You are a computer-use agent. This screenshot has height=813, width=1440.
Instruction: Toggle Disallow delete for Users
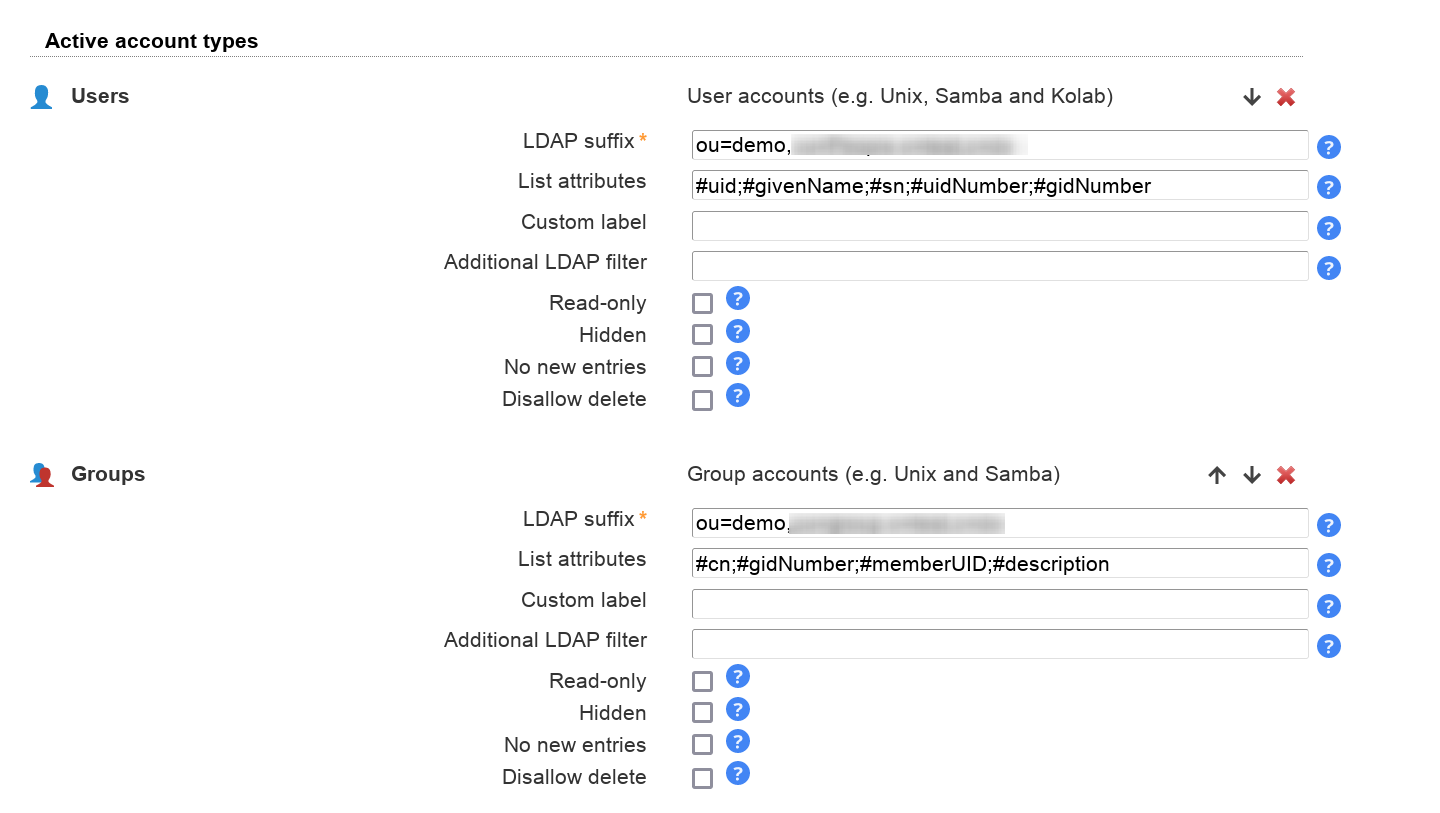pyautogui.click(x=703, y=399)
